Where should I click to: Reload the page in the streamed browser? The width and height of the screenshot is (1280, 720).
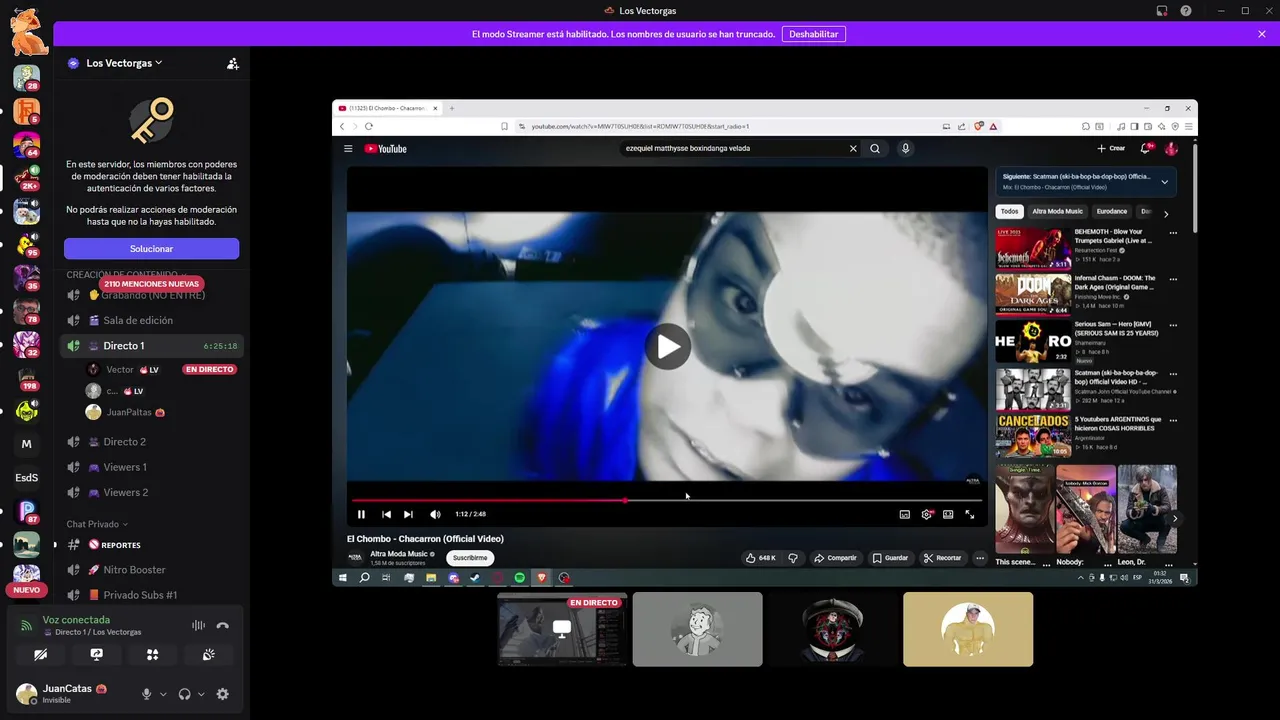pos(369,126)
